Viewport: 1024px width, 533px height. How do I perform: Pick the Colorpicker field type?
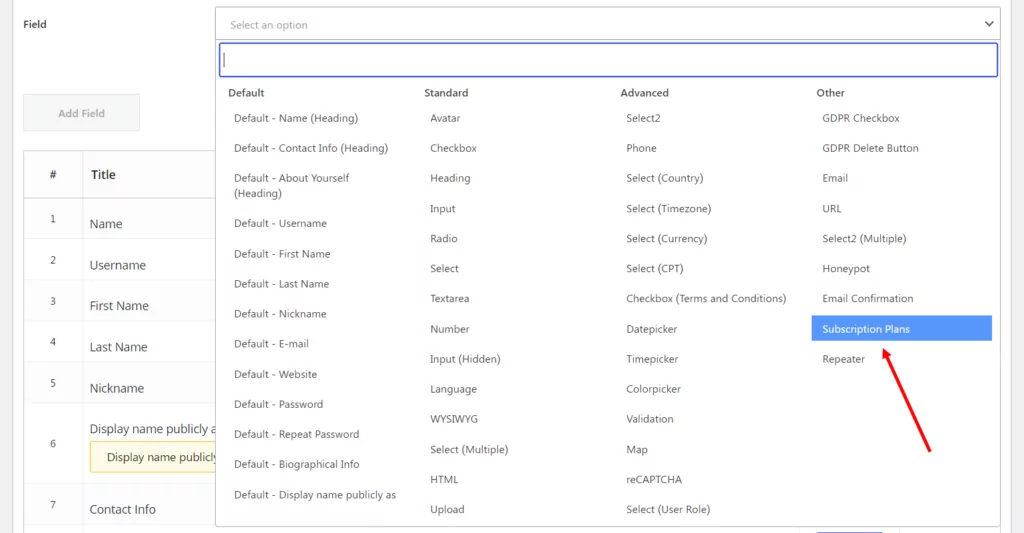click(654, 389)
